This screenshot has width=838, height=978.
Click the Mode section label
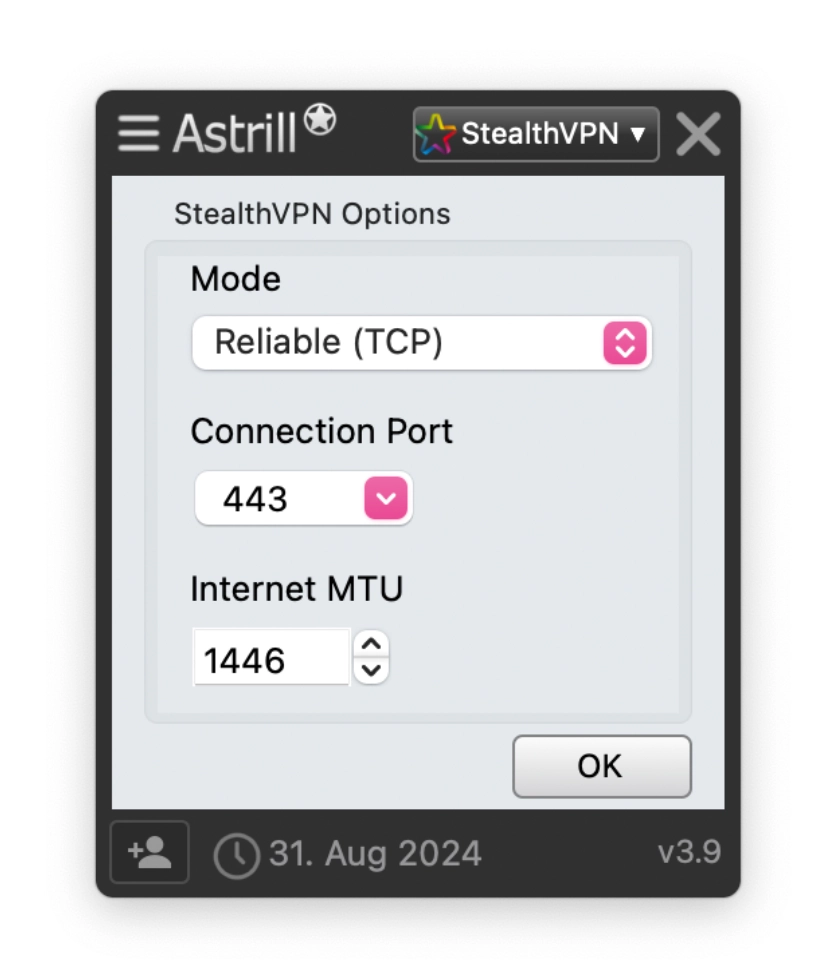point(234,279)
